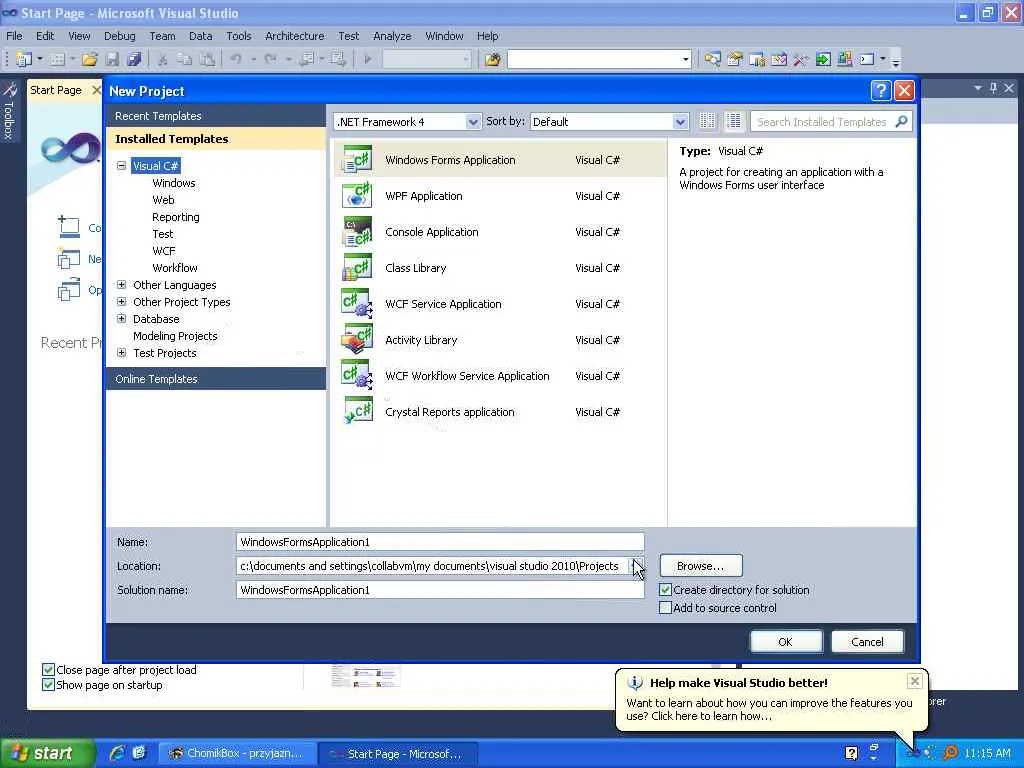
Task: Click the WCF Workflow Service Application icon
Action: [357, 376]
